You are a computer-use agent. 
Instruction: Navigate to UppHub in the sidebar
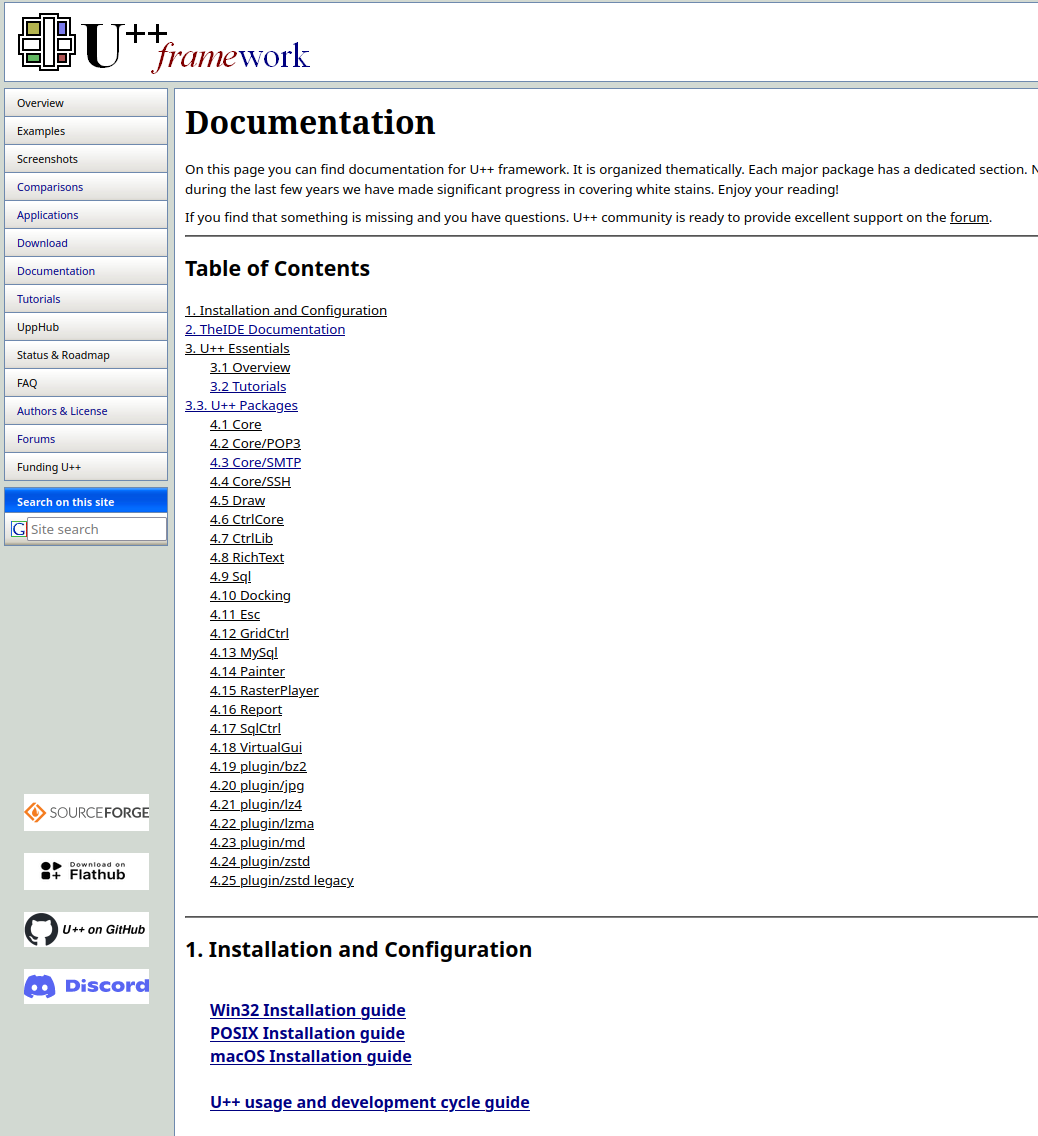(x=86, y=327)
